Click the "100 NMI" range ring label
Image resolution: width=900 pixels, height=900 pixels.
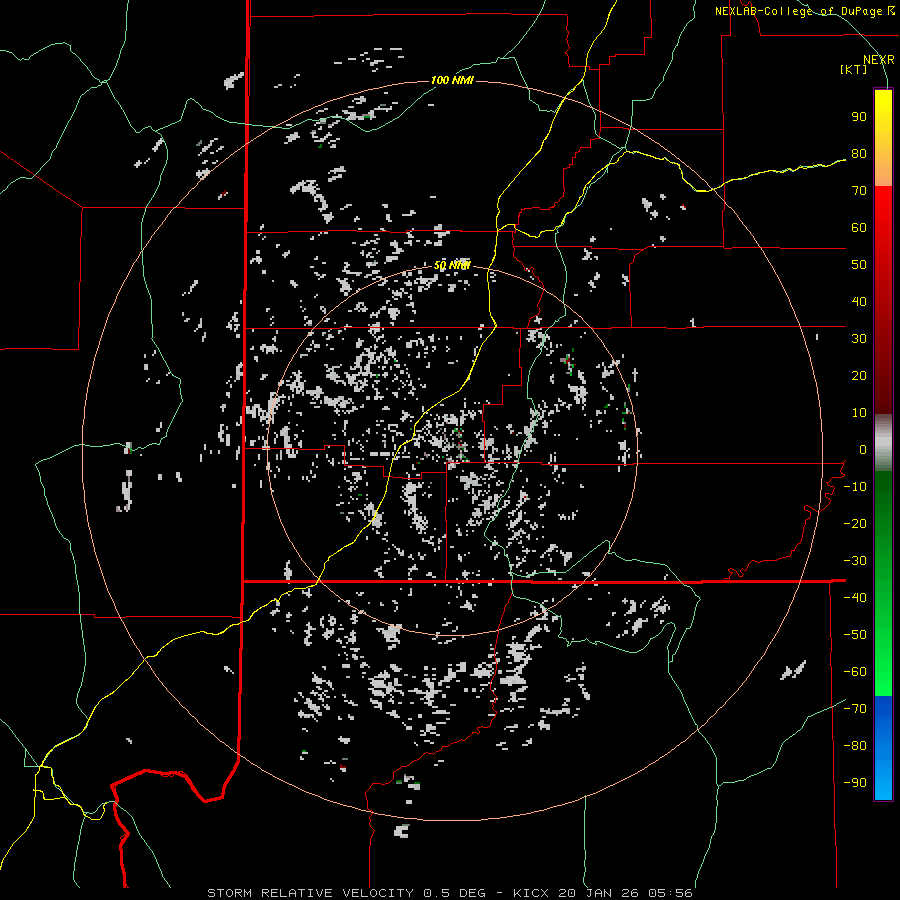[452, 80]
